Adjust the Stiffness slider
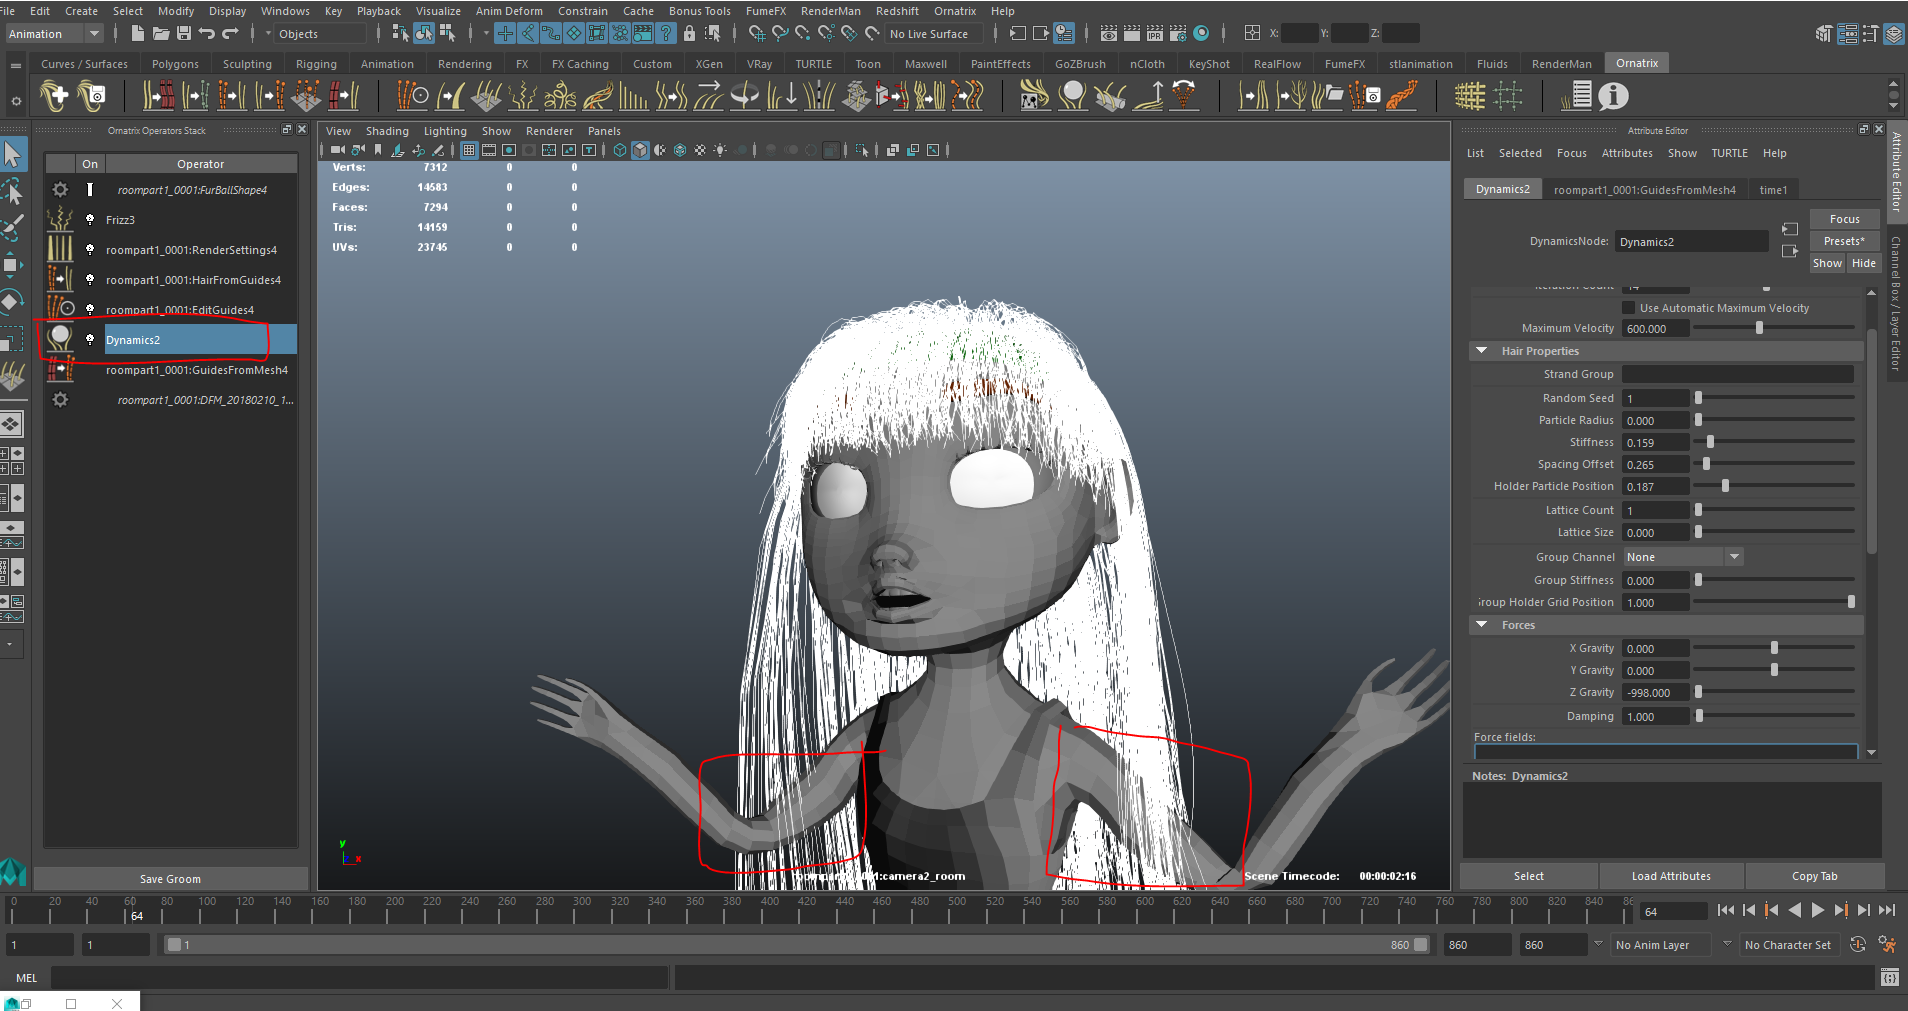Screen dimensions: 1908x1011 (1710, 442)
